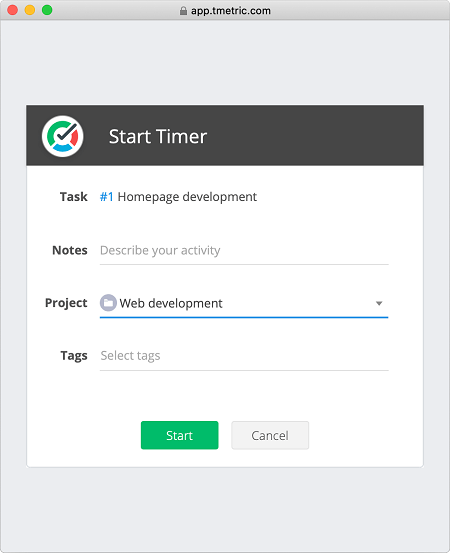Click the Homepage development task name

[x=187, y=197]
